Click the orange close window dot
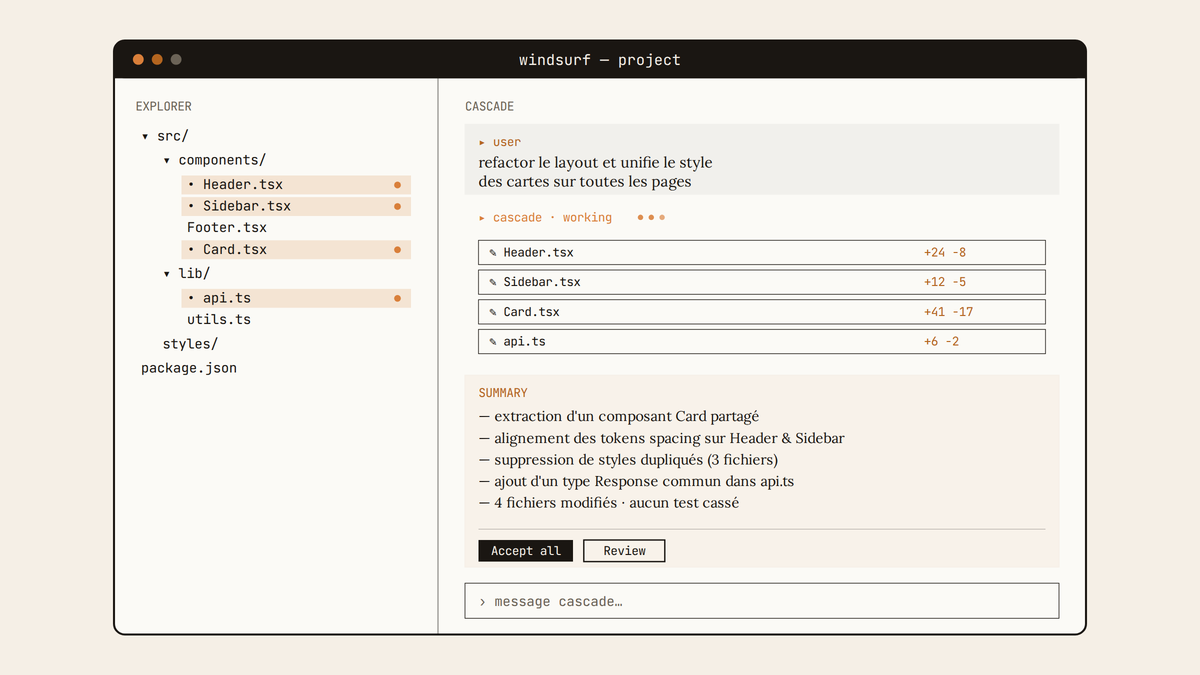The width and height of the screenshot is (1200, 675). coord(138,60)
